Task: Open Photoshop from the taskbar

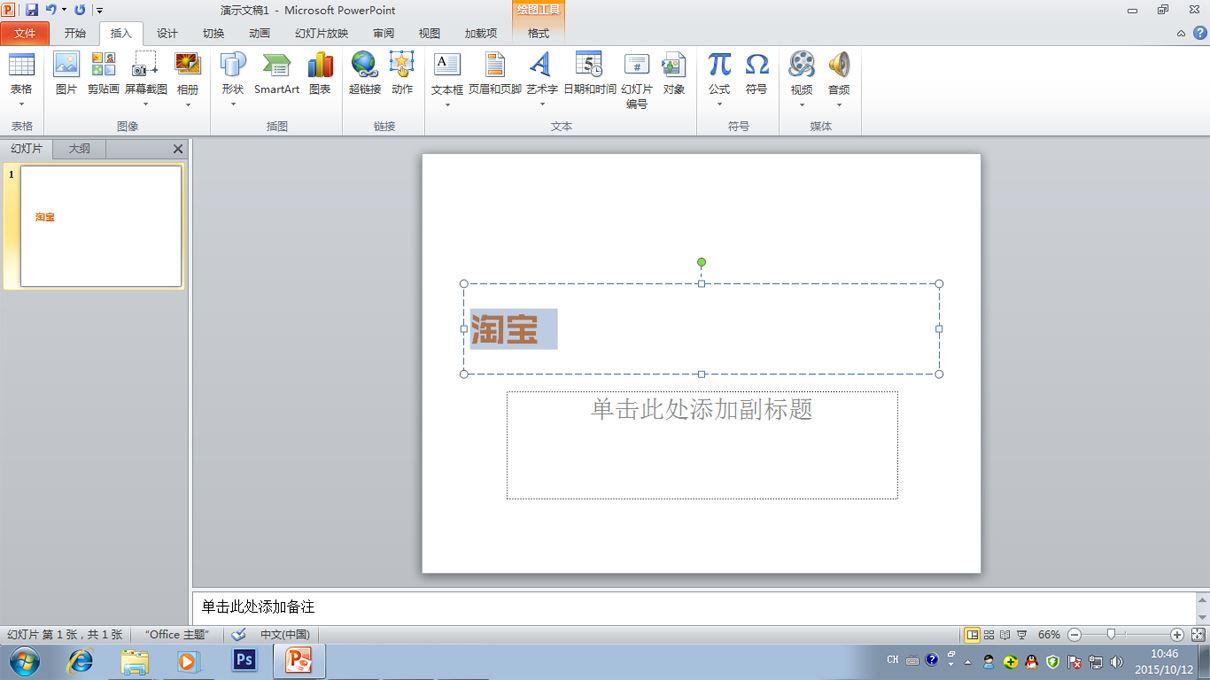Action: tap(244, 661)
